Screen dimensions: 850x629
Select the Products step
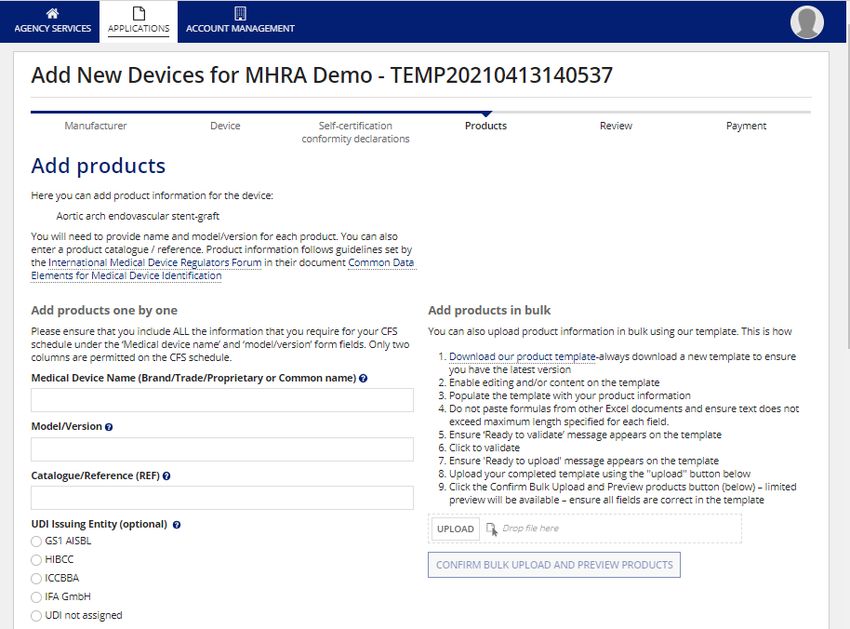click(x=486, y=126)
